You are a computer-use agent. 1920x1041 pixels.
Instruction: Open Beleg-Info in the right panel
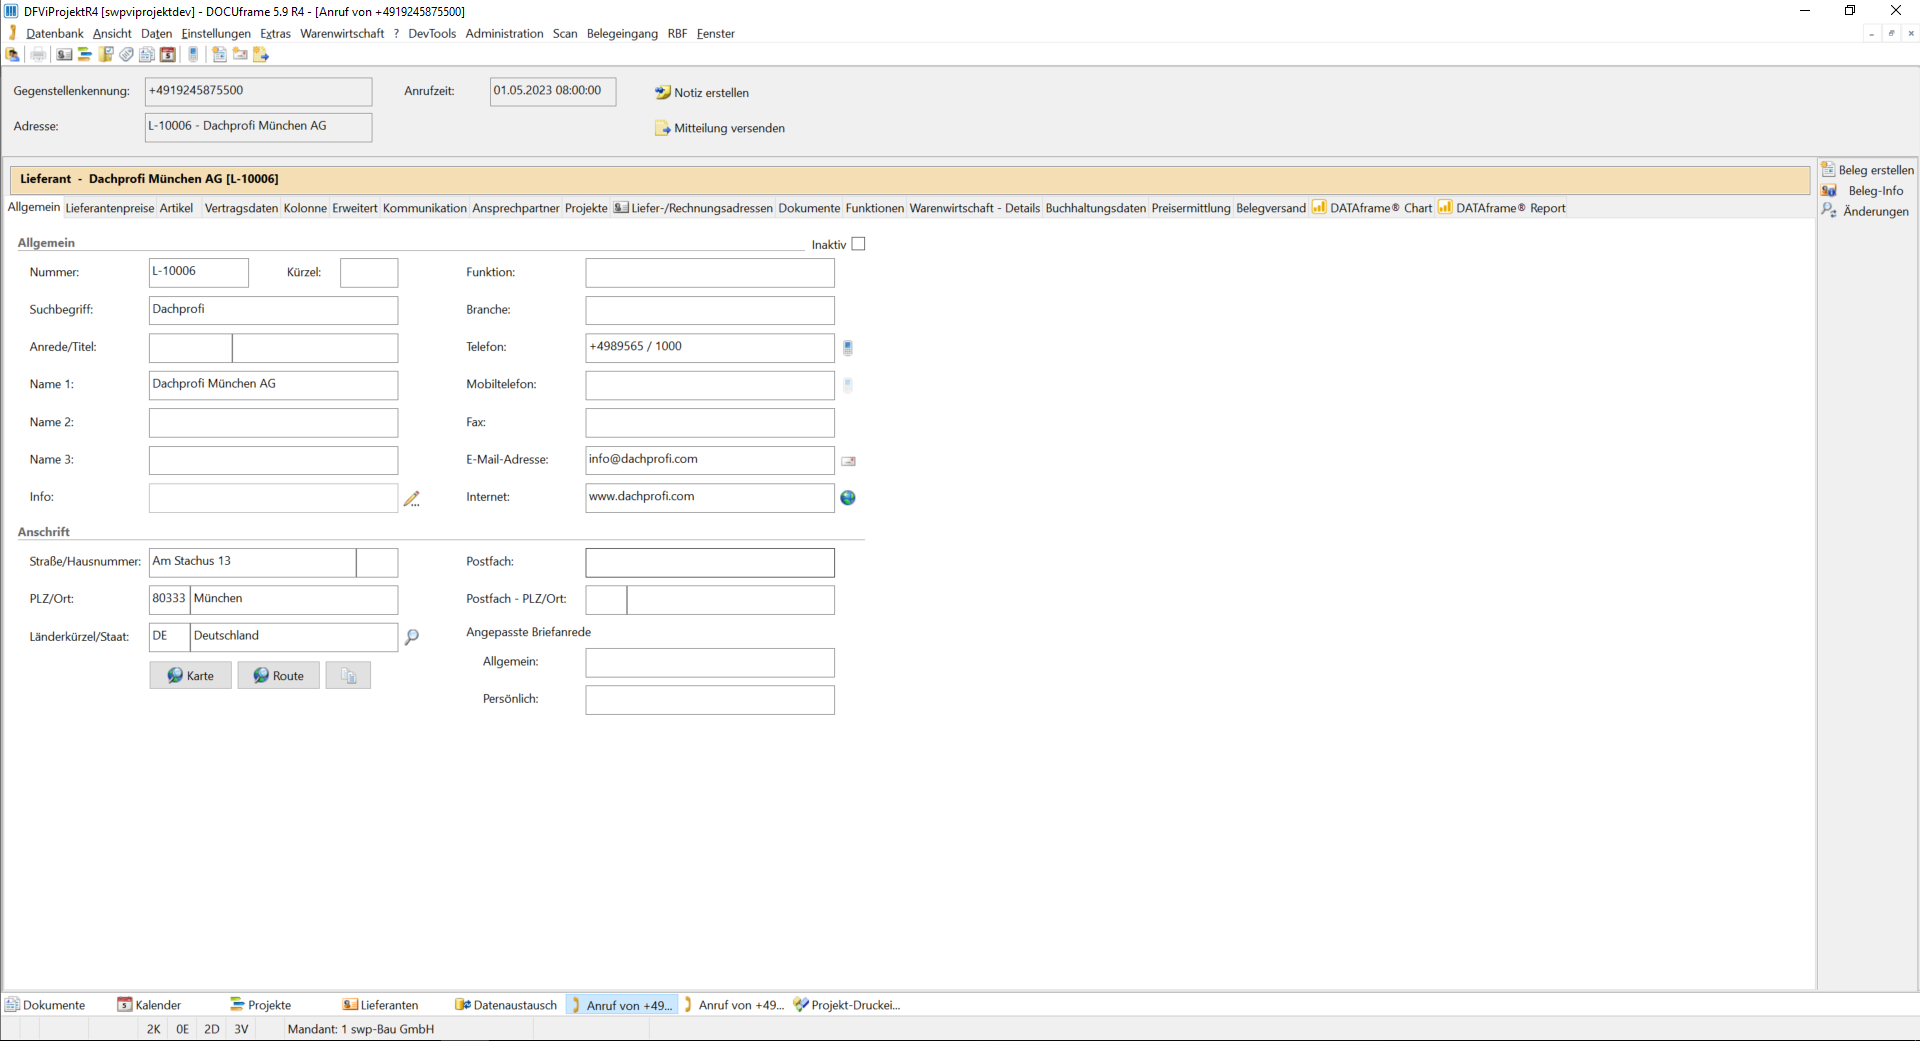click(x=1863, y=191)
